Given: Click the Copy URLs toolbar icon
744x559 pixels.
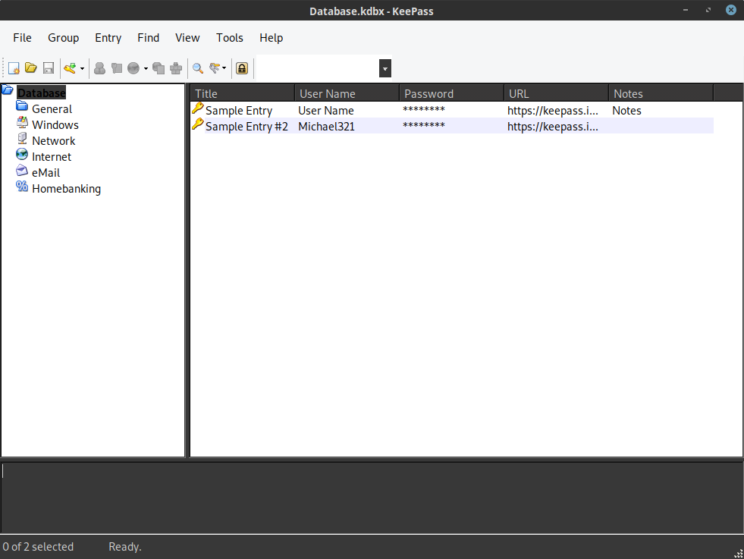Looking at the screenshot, I should coord(158,68).
